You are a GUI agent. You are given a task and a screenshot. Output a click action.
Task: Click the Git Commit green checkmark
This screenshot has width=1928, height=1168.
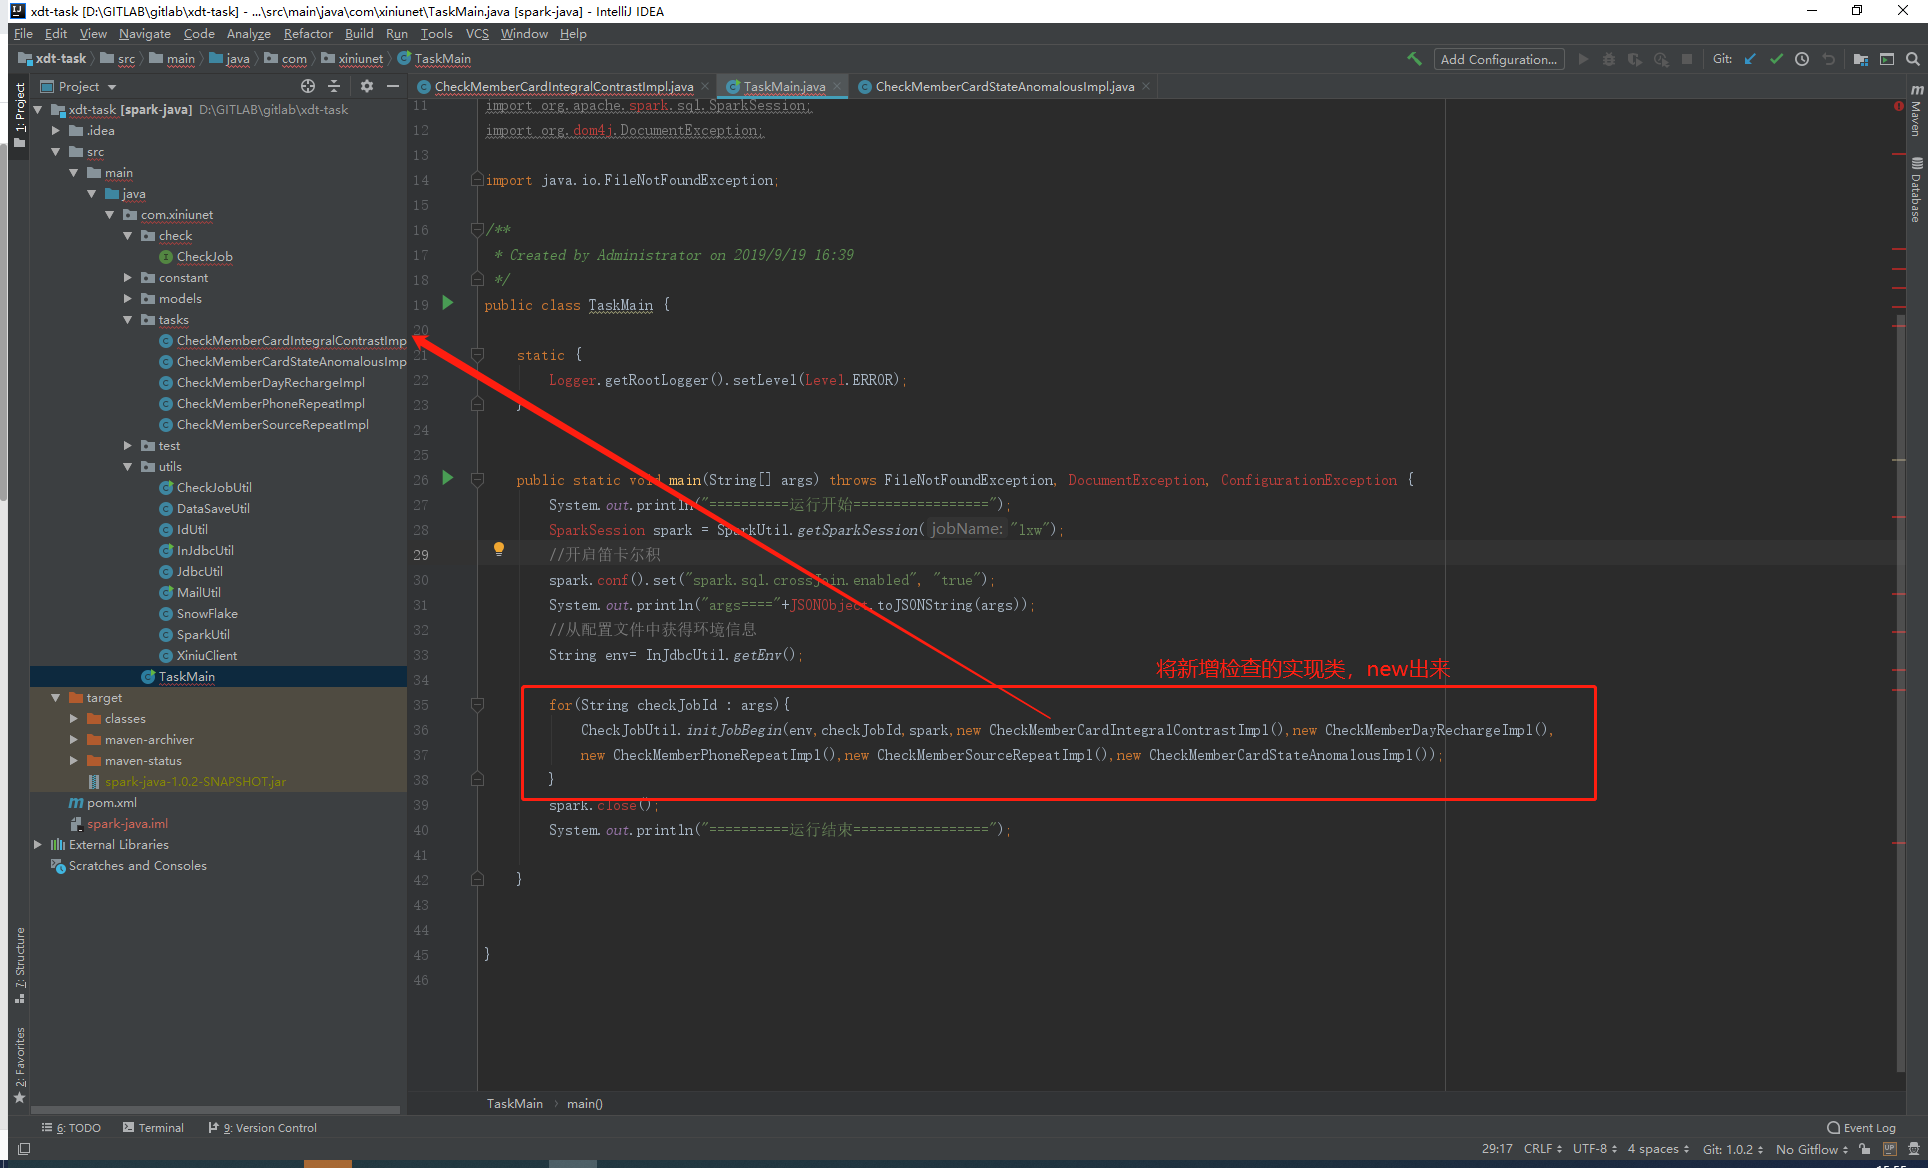(1776, 59)
